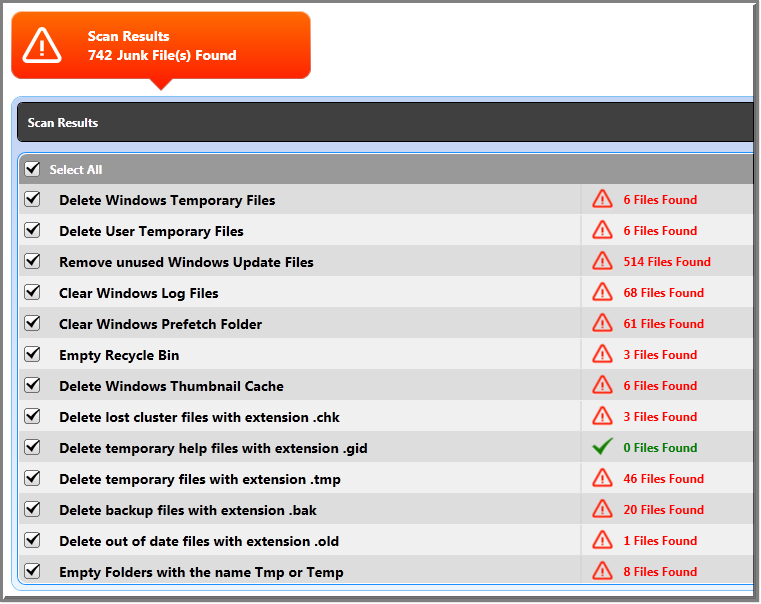The height and width of the screenshot is (604, 761).
Task: Toggle Delete Windows Temporary Files checkbox
Action: click(x=33, y=199)
